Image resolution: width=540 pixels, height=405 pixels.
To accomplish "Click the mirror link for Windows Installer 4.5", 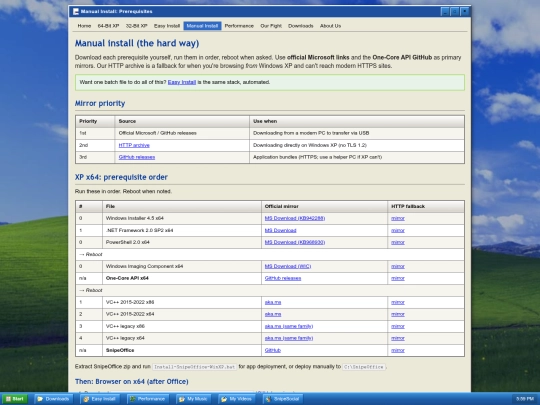I will 398,218.
